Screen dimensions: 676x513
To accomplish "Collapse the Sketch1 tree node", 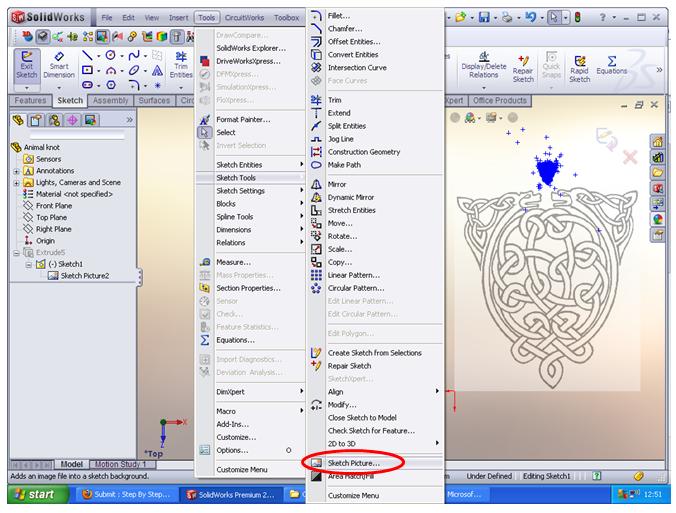I will point(28,264).
